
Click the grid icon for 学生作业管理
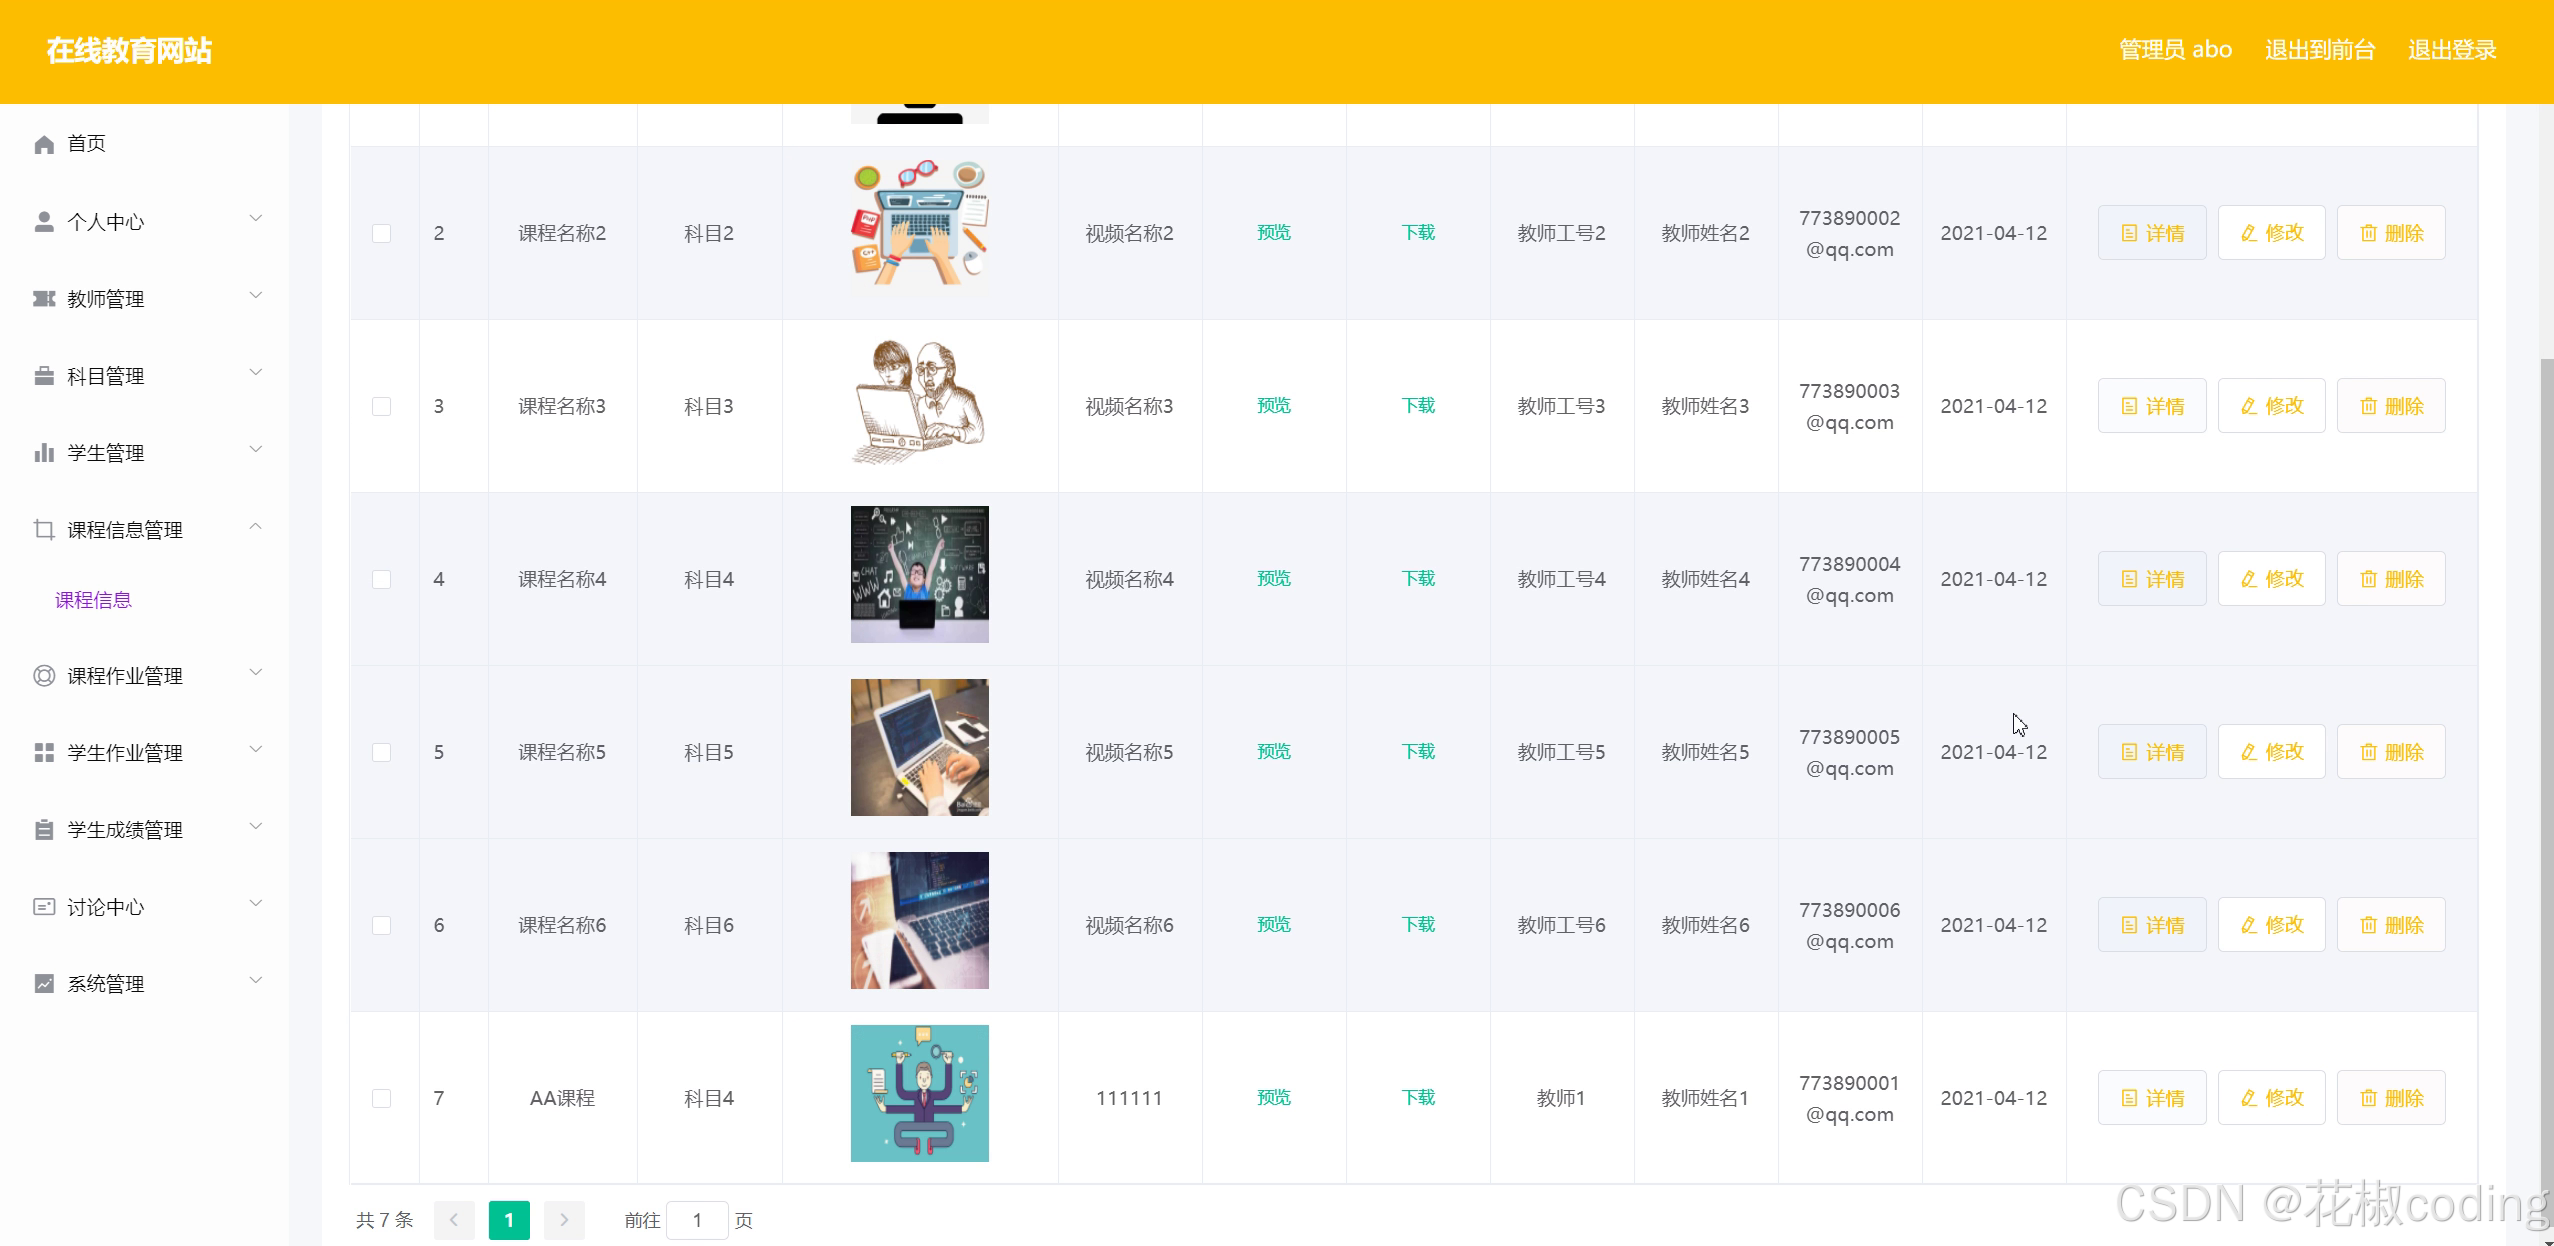[x=44, y=752]
